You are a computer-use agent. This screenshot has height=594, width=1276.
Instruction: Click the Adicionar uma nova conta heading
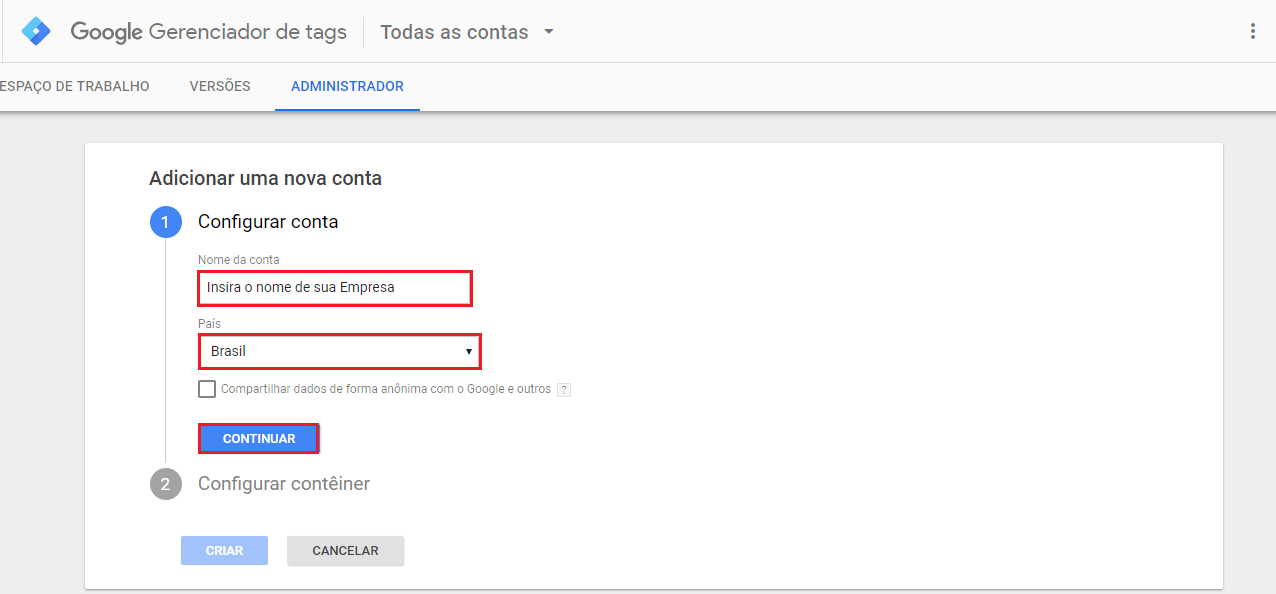click(265, 179)
